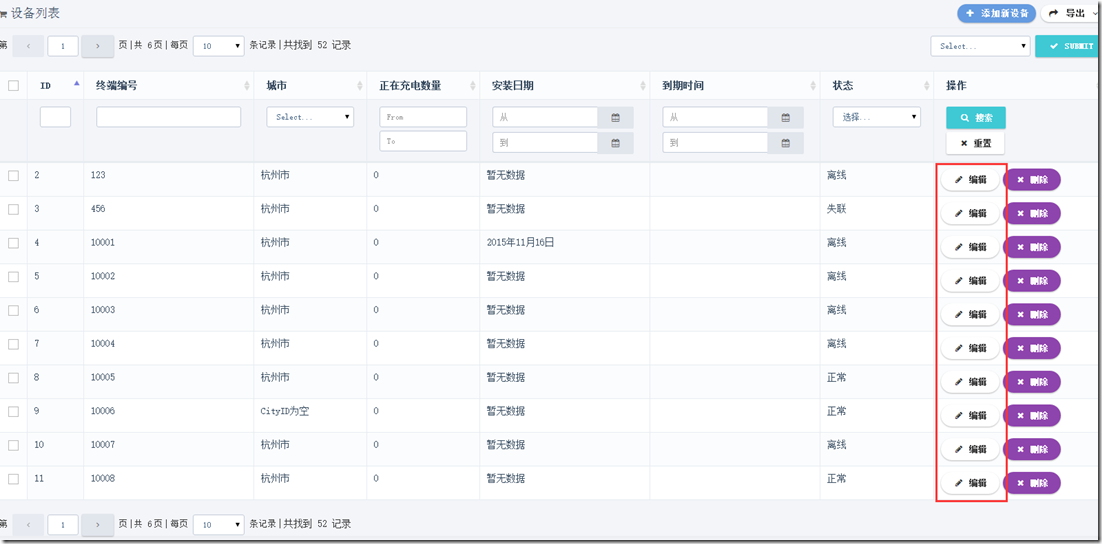This screenshot has height=544, width=1102.
Task: Click the 添加新设备 button
Action: click(997, 13)
